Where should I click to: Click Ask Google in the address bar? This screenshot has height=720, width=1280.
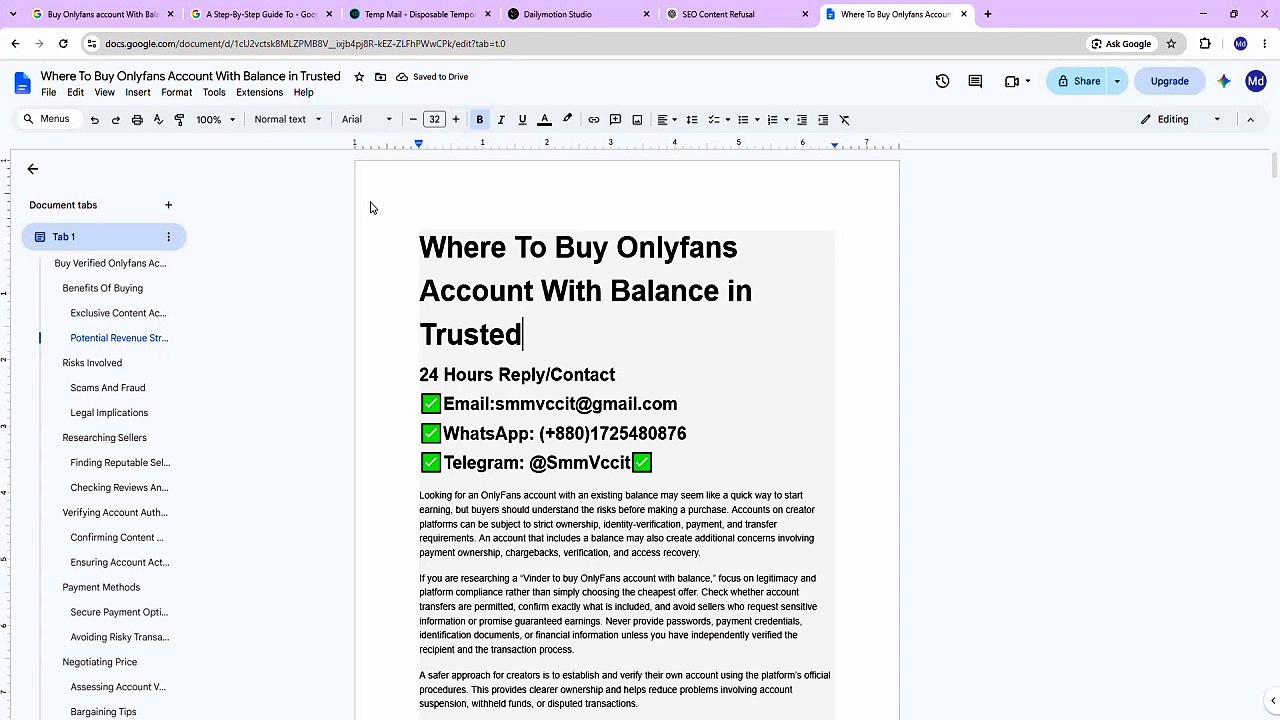point(1120,44)
